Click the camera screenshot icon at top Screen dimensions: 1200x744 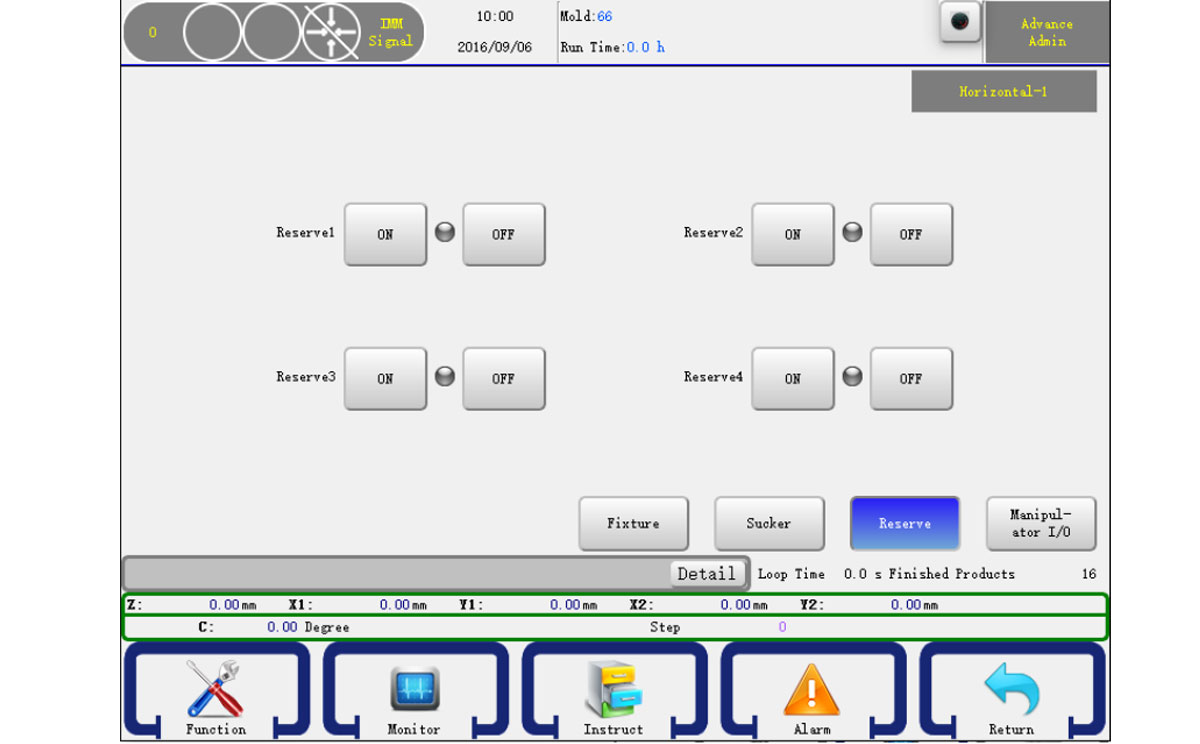pyautogui.click(x=960, y=22)
